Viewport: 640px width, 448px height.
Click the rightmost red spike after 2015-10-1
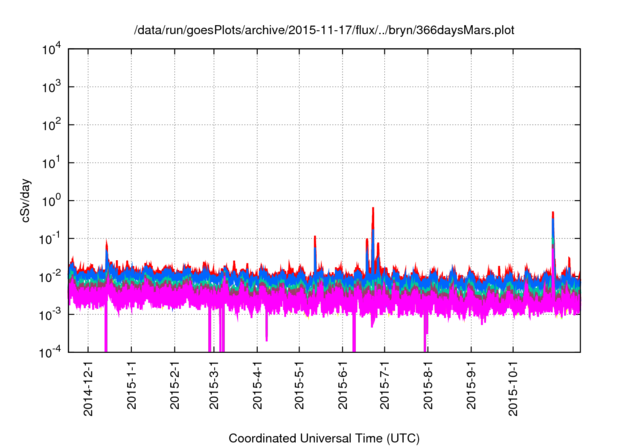(553, 215)
